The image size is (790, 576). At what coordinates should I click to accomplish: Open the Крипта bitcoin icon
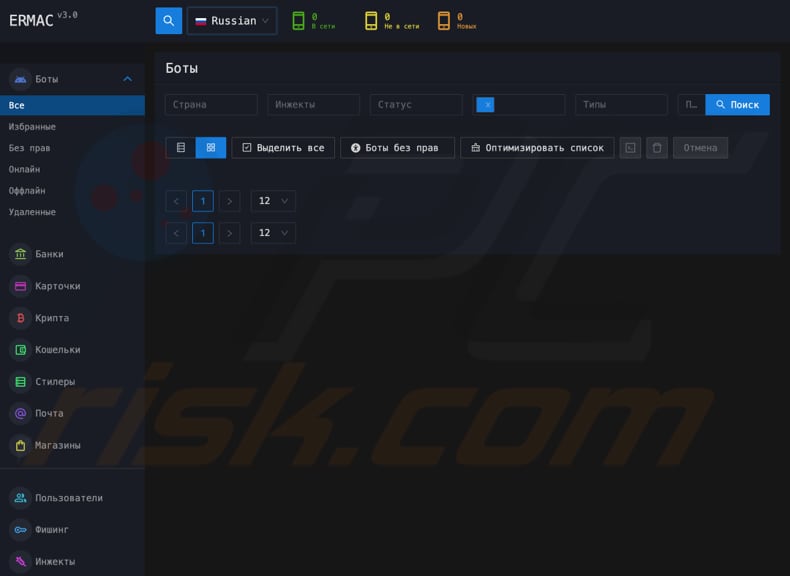[x=20, y=318]
